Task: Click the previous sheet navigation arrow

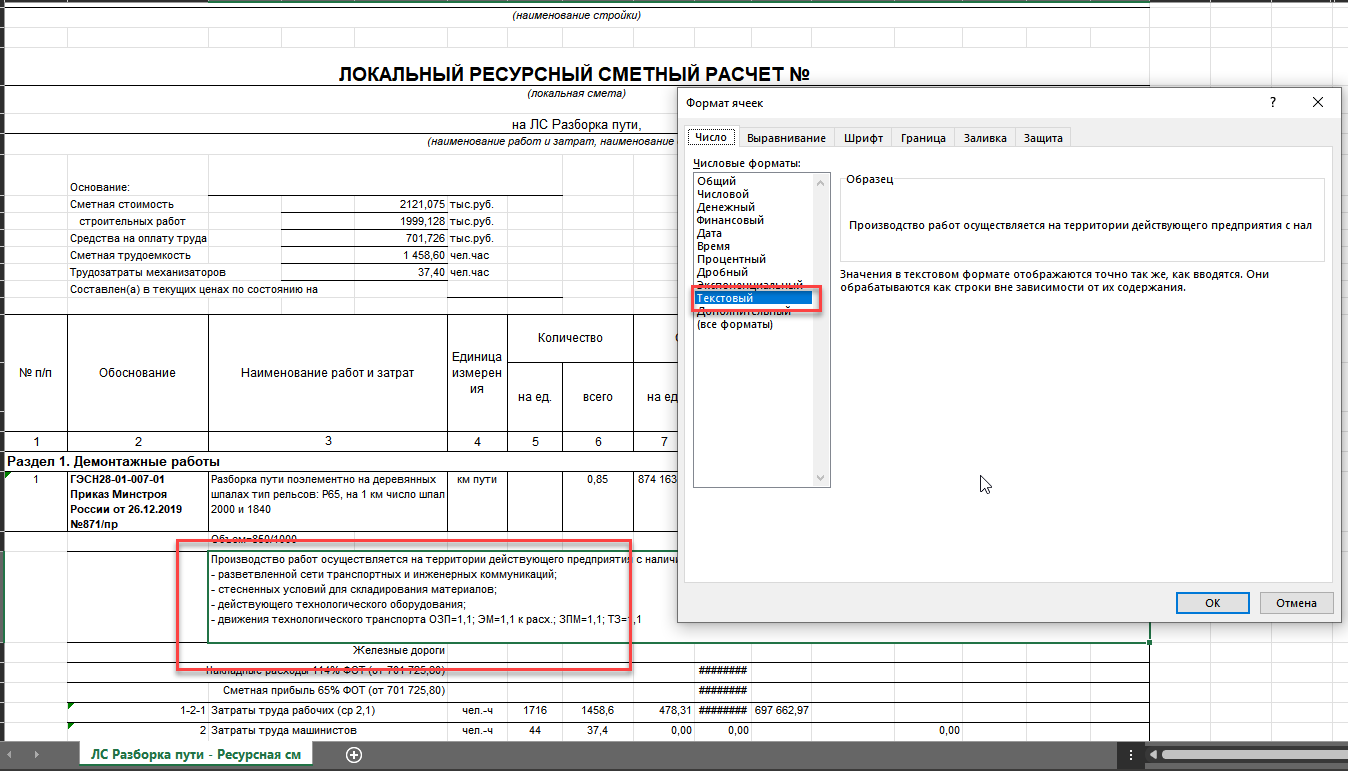Action: coord(10,755)
